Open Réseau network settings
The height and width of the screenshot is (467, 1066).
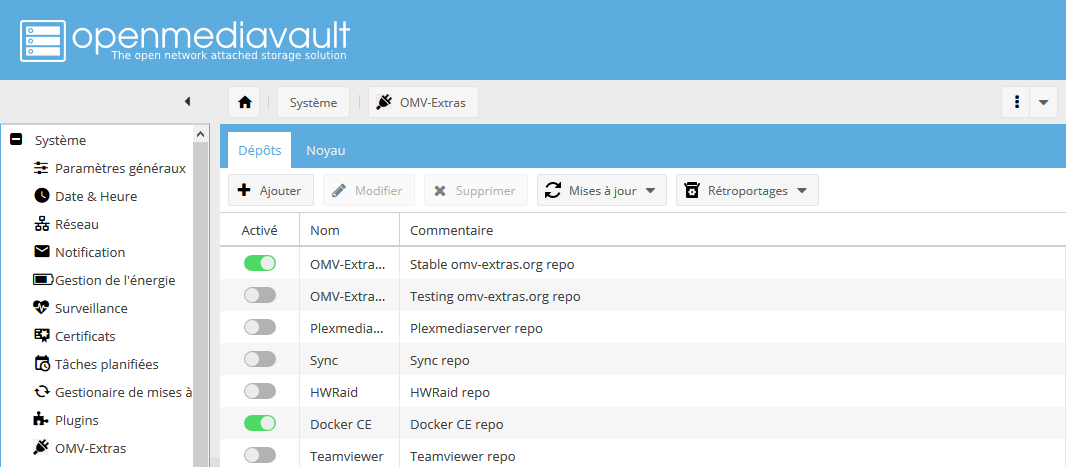click(x=76, y=224)
